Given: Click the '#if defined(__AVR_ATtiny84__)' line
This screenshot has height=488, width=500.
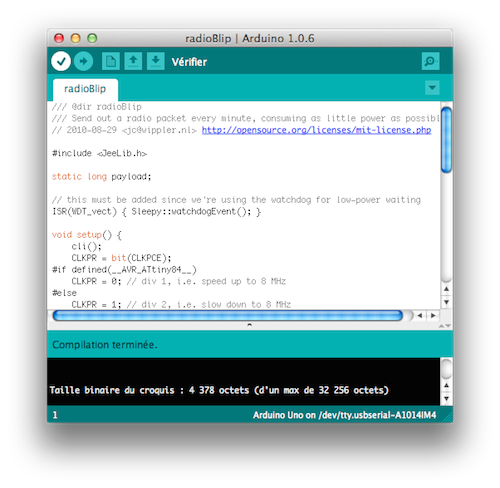Looking at the screenshot, I should click(124, 270).
